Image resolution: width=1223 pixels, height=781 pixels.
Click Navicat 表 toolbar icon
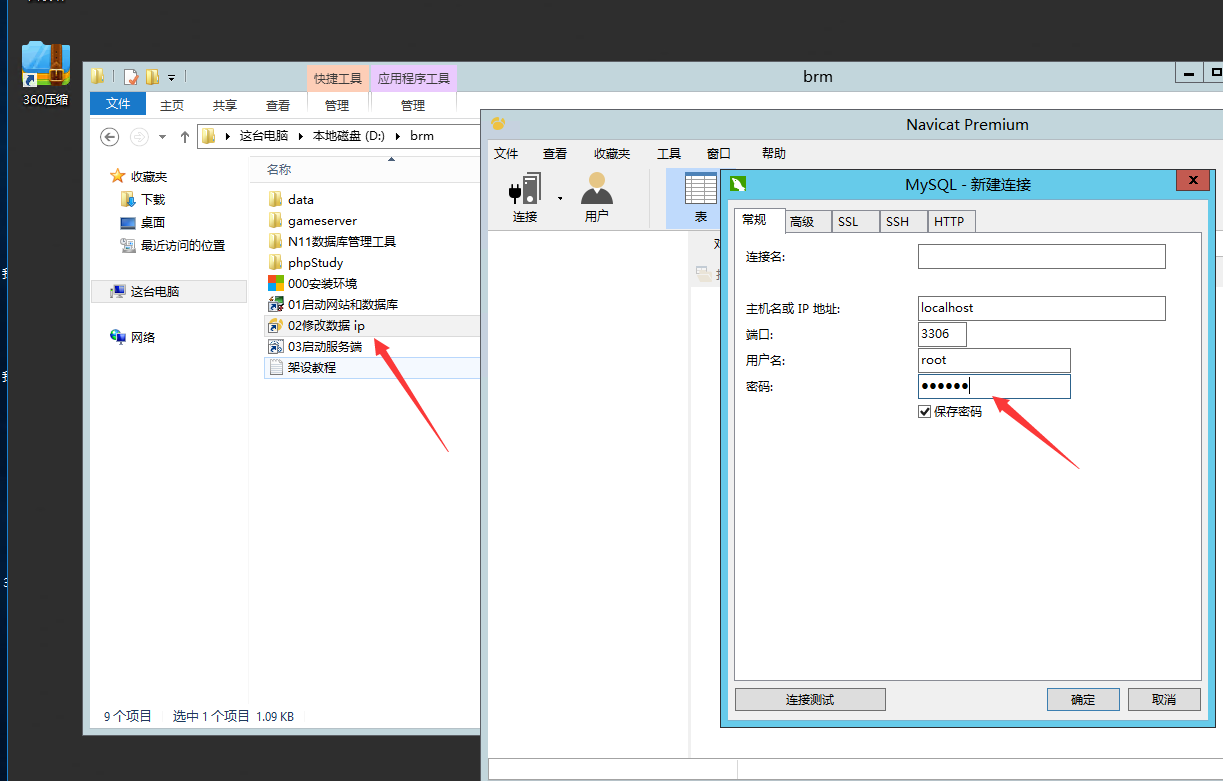tap(701, 197)
